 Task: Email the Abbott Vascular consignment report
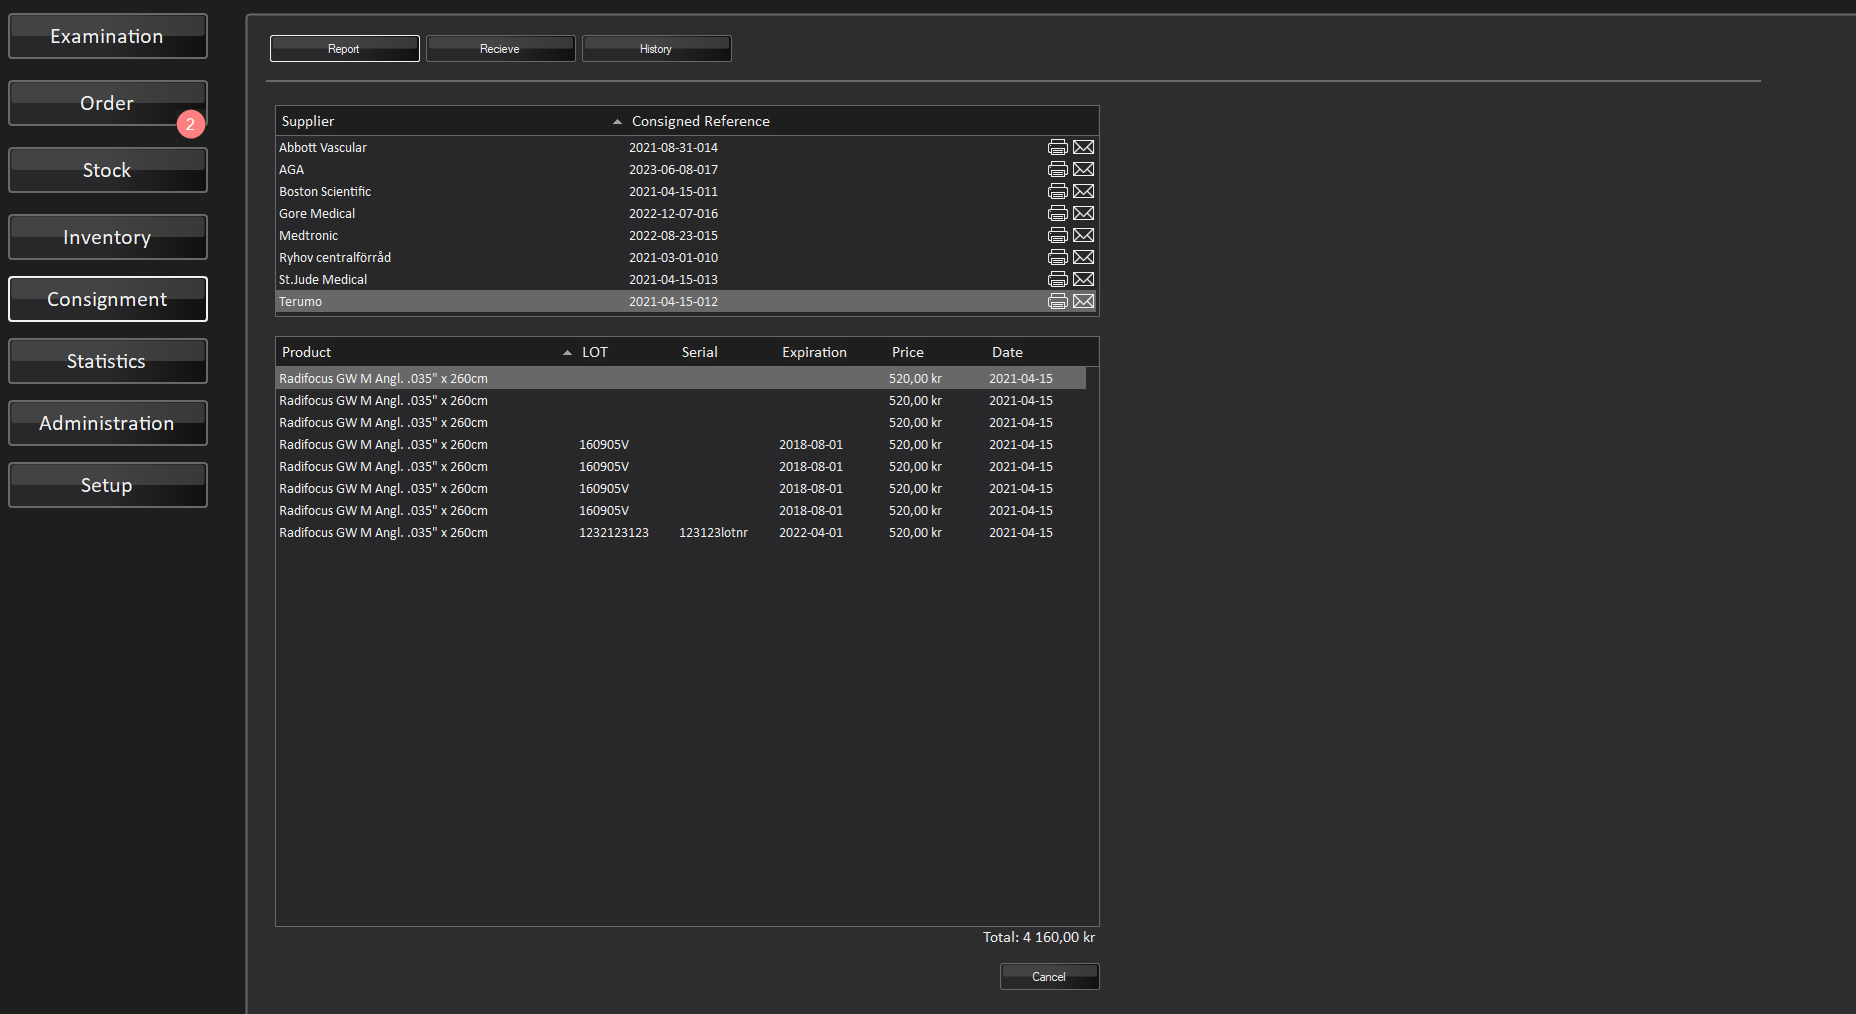tap(1083, 147)
